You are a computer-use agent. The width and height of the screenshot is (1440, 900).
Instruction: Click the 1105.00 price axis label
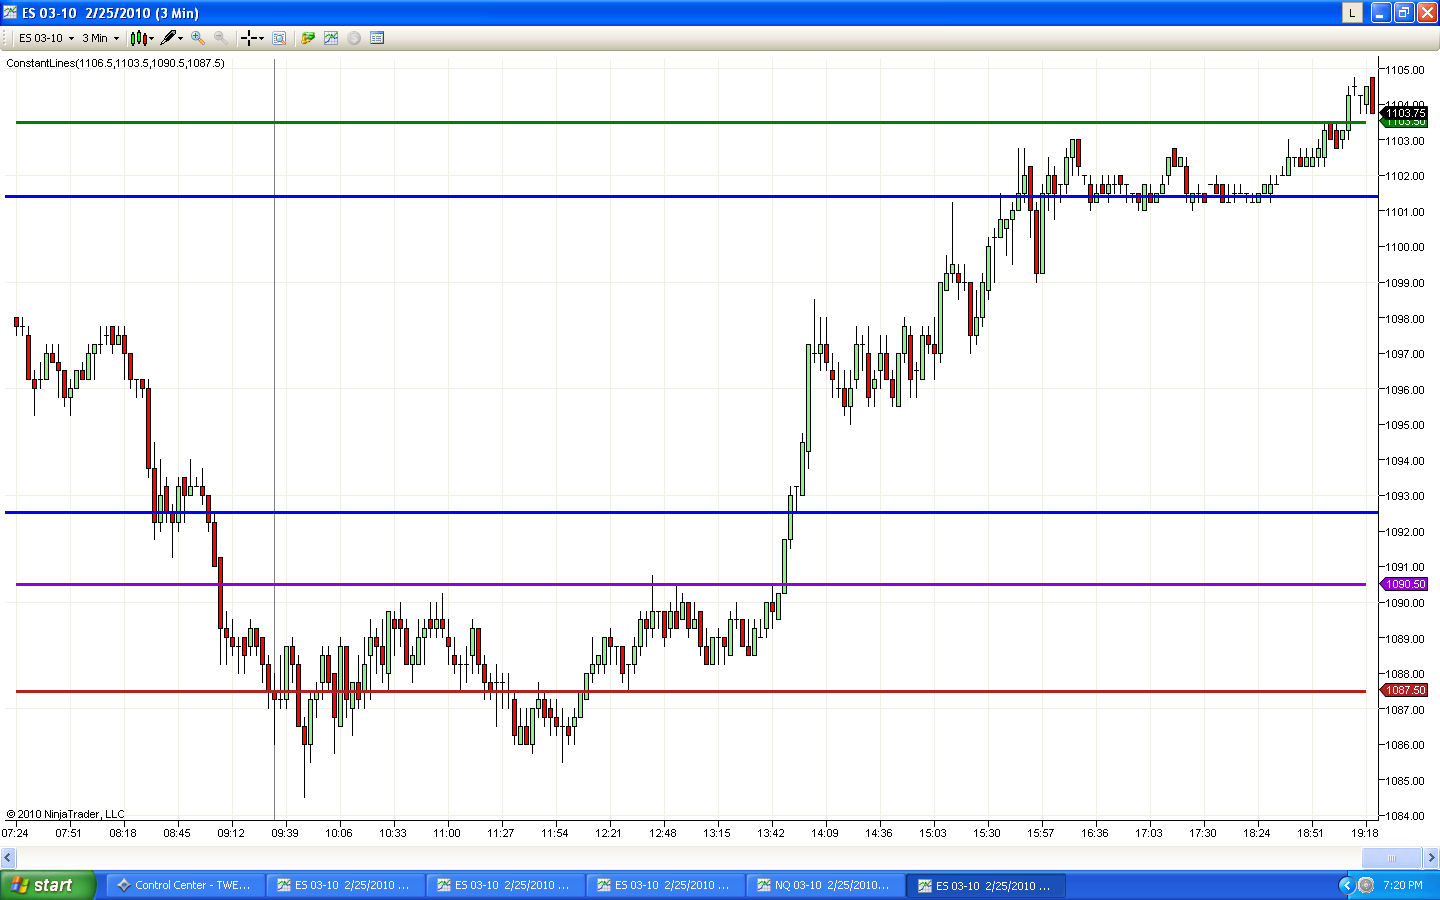click(1405, 70)
